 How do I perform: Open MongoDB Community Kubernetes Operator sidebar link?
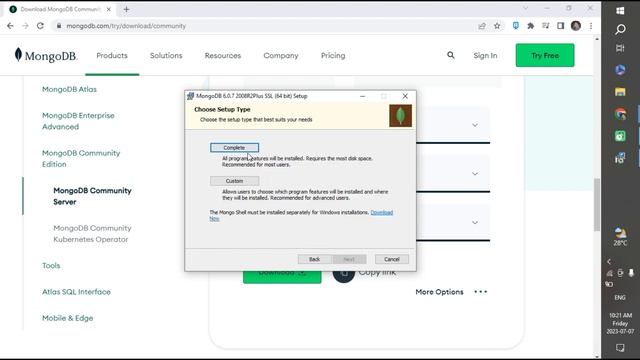(x=92, y=234)
